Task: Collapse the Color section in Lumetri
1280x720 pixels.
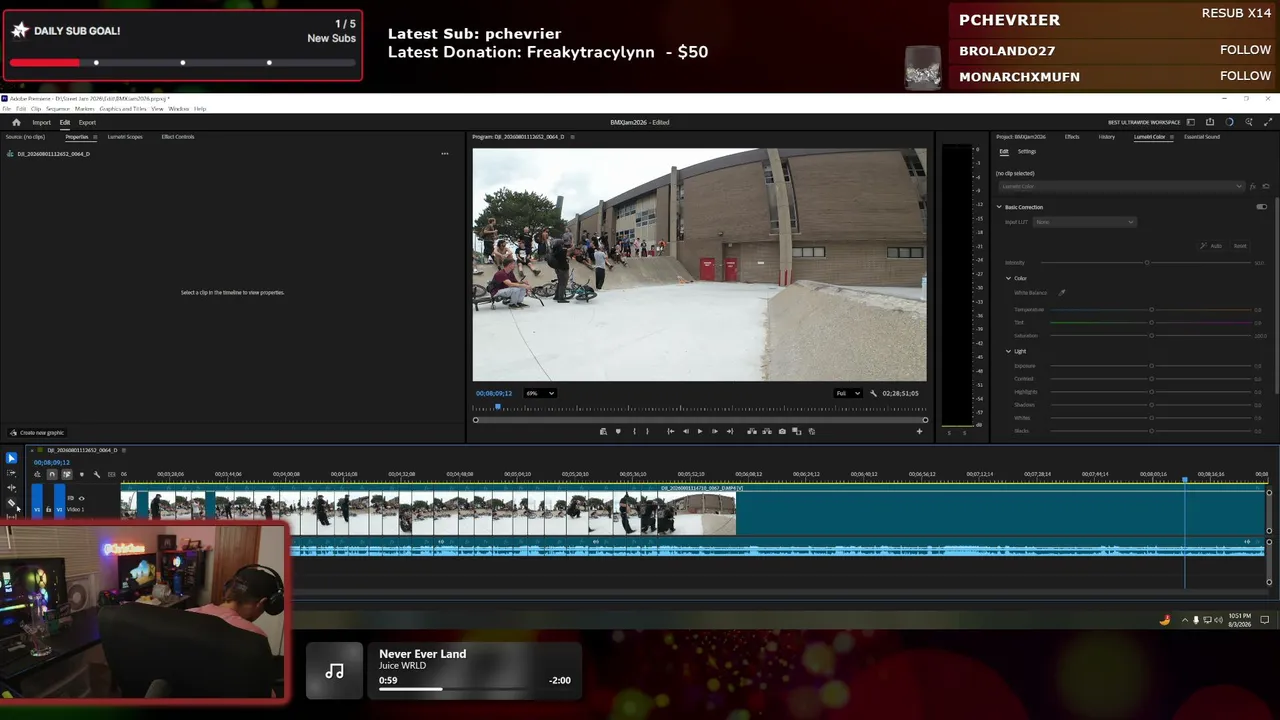Action: click(1008, 278)
